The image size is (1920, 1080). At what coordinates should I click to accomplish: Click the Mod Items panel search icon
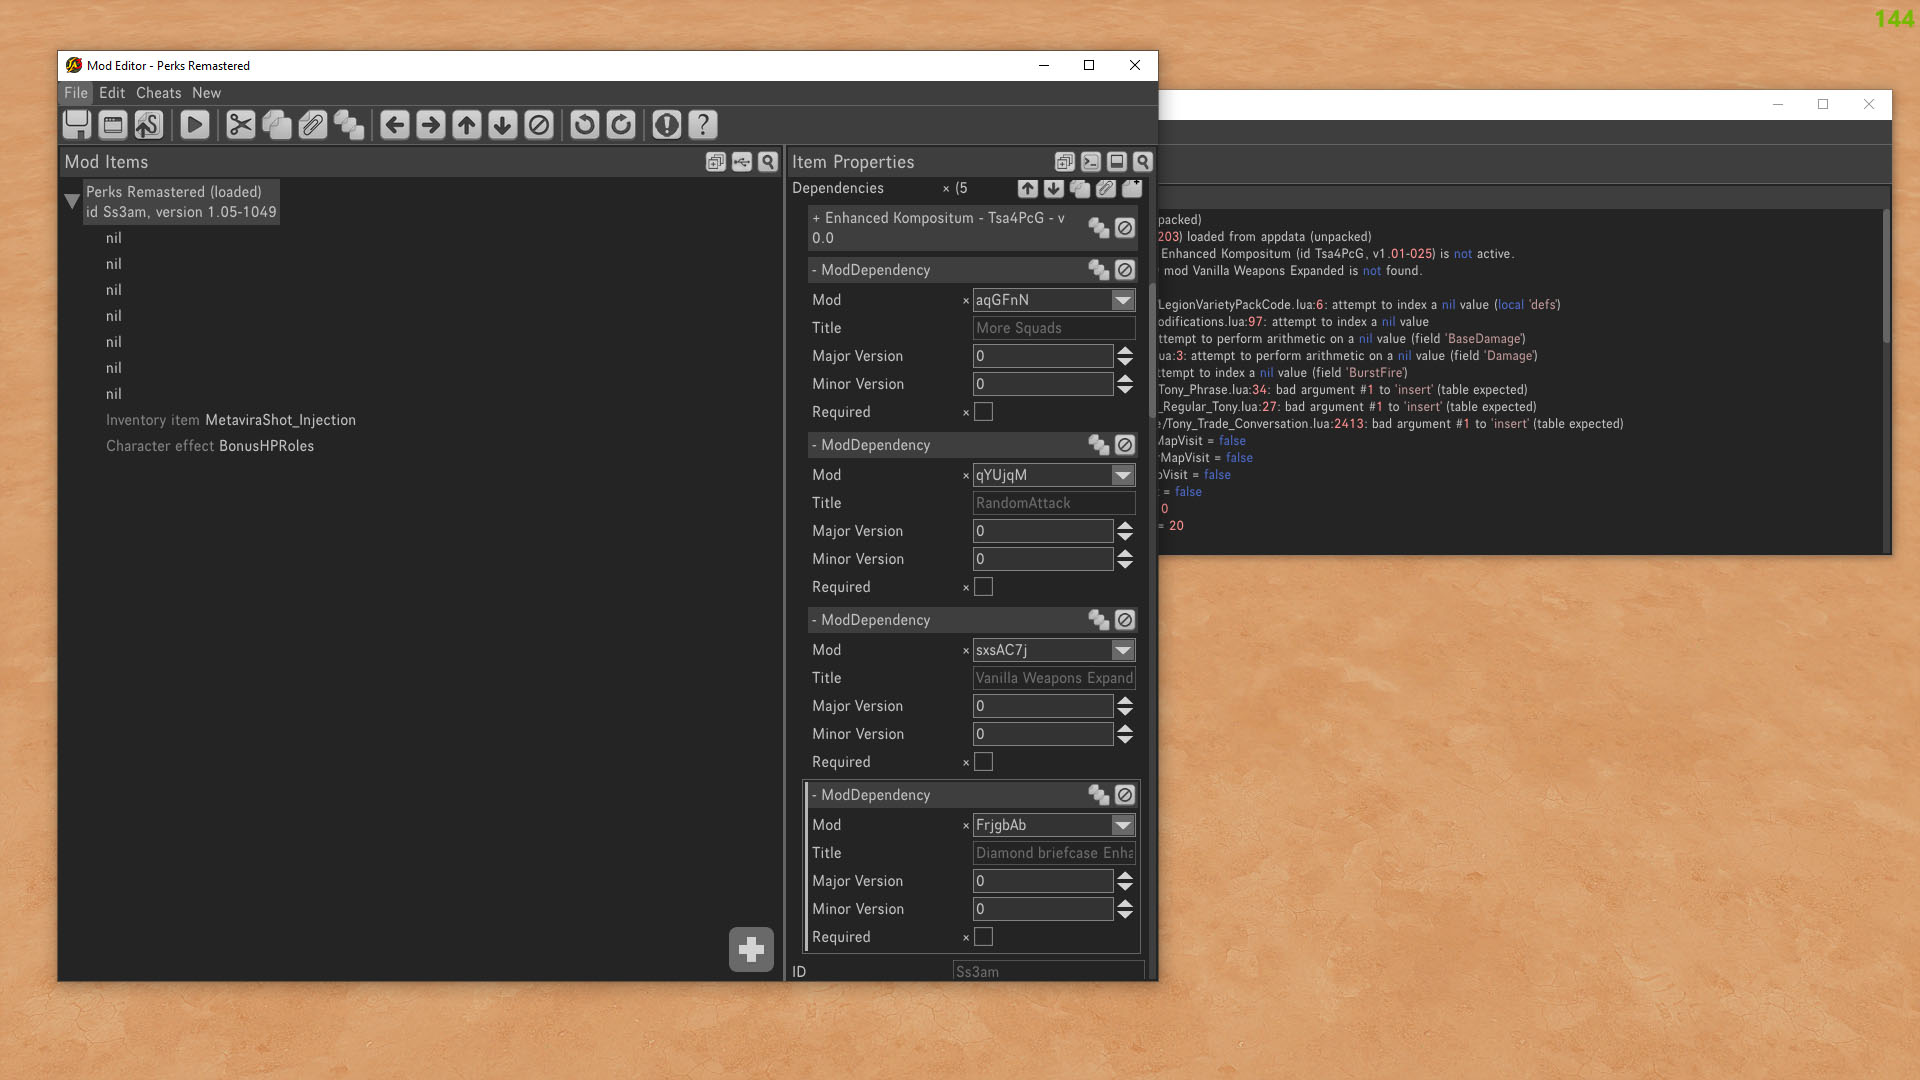[768, 162]
